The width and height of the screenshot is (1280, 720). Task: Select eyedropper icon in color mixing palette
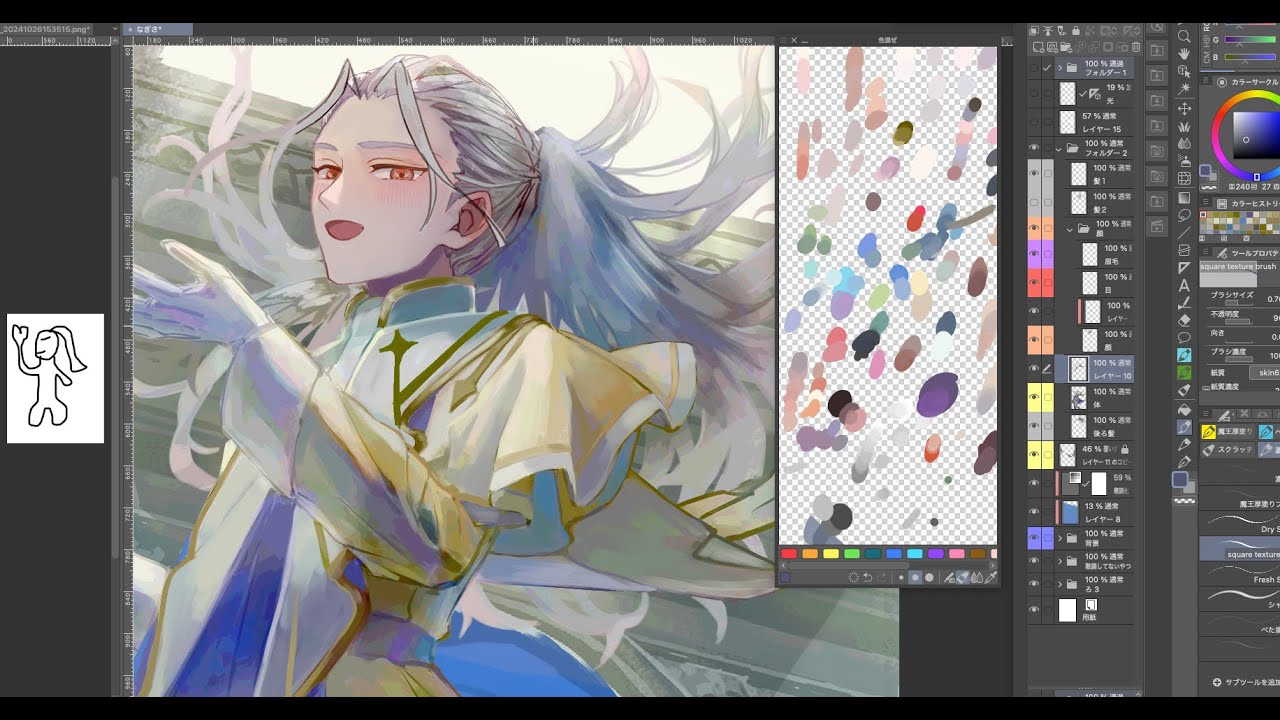pos(990,577)
